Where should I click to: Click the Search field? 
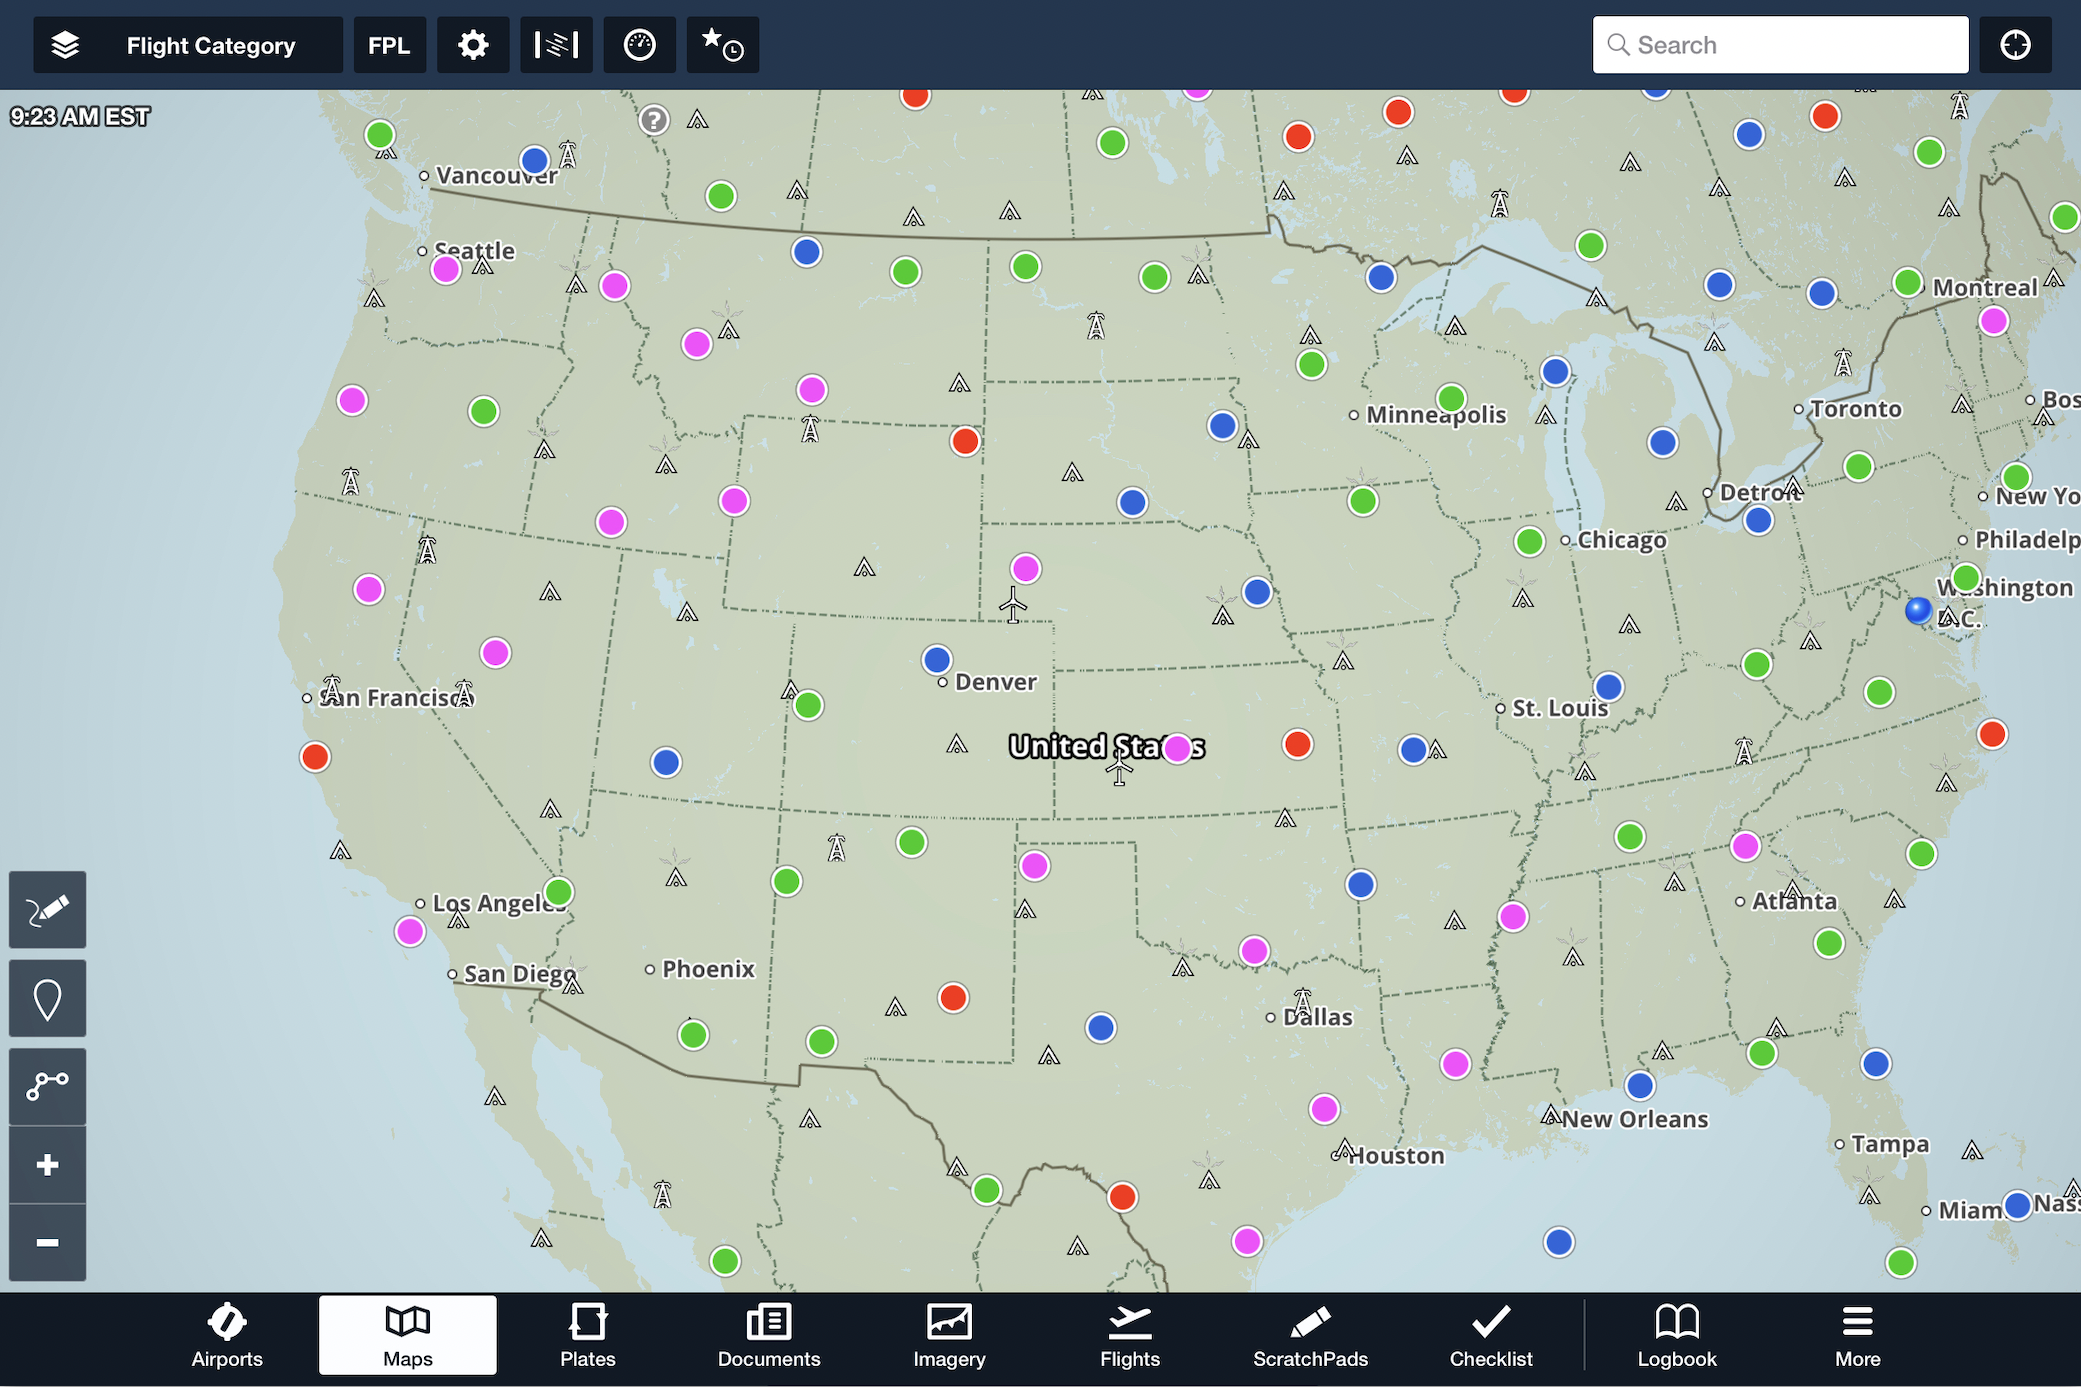[1780, 45]
